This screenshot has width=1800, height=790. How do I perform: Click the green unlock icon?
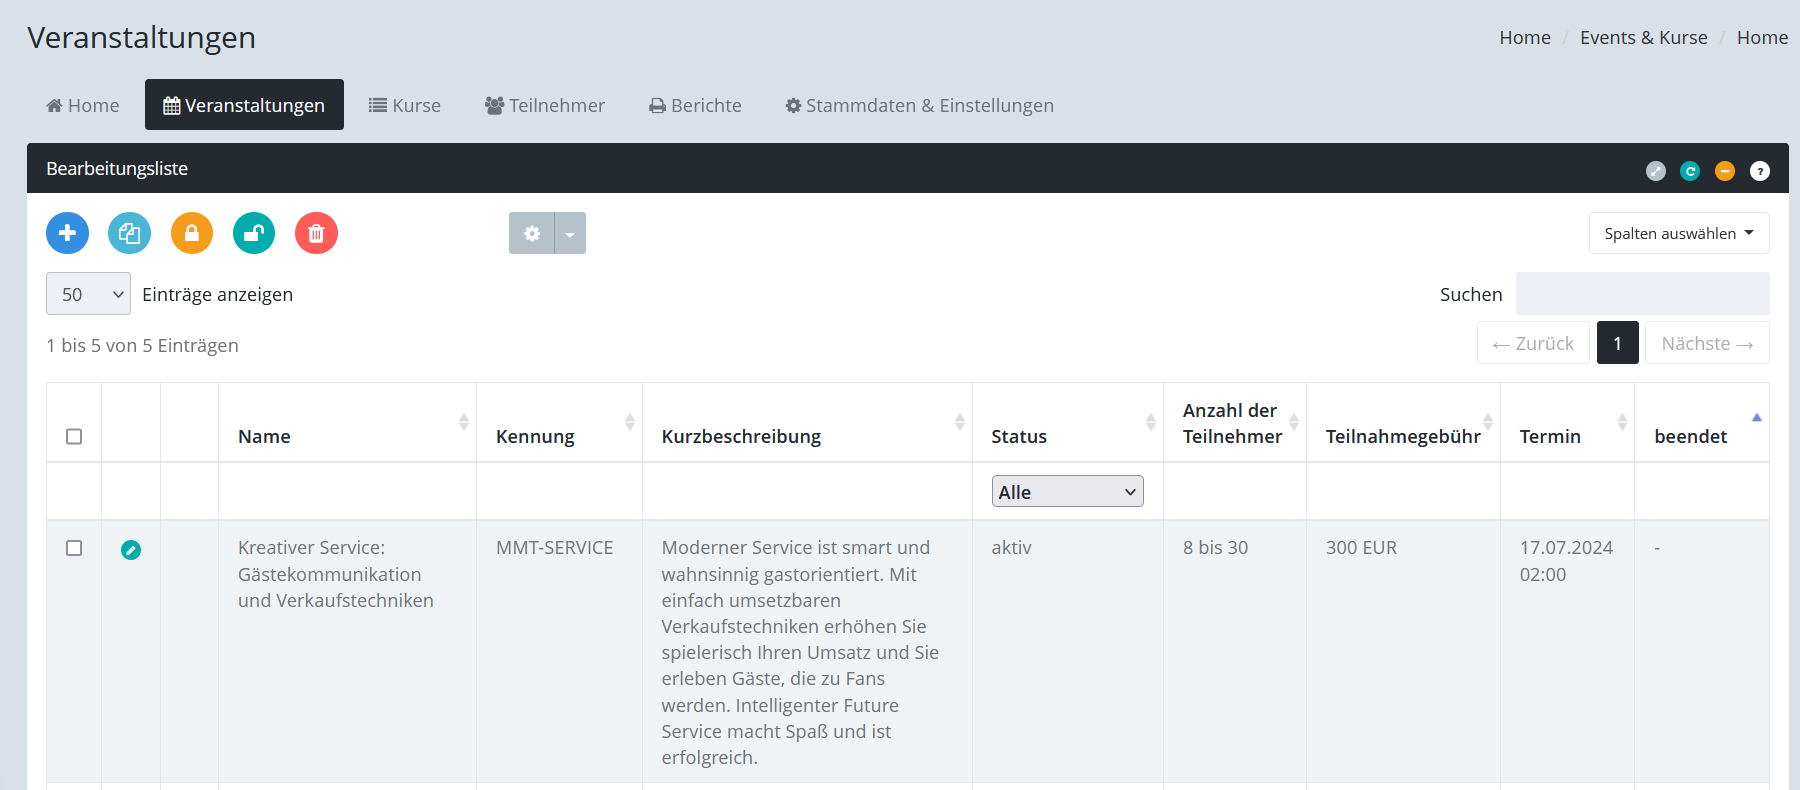[x=254, y=233]
